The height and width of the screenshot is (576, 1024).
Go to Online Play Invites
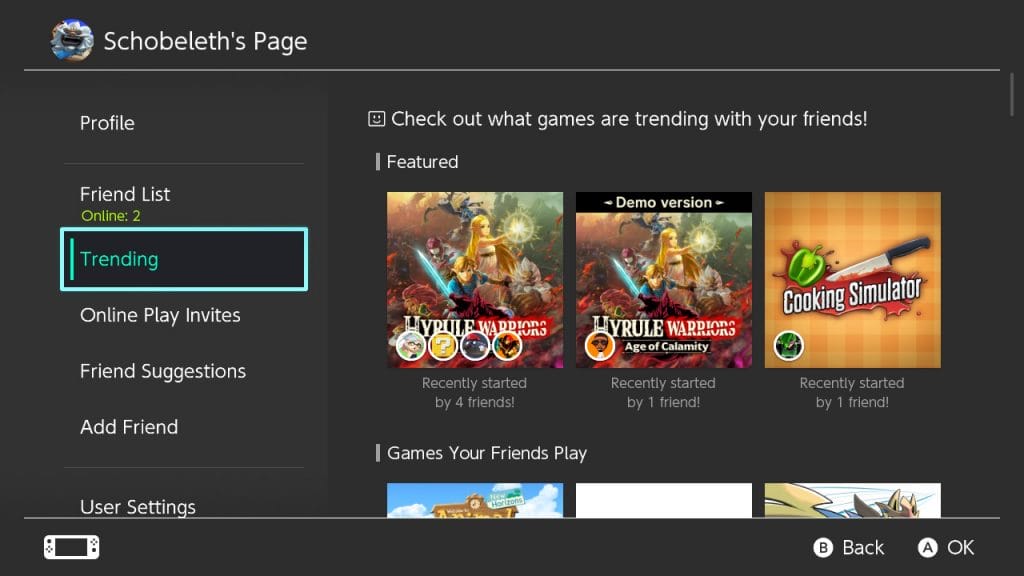point(160,315)
